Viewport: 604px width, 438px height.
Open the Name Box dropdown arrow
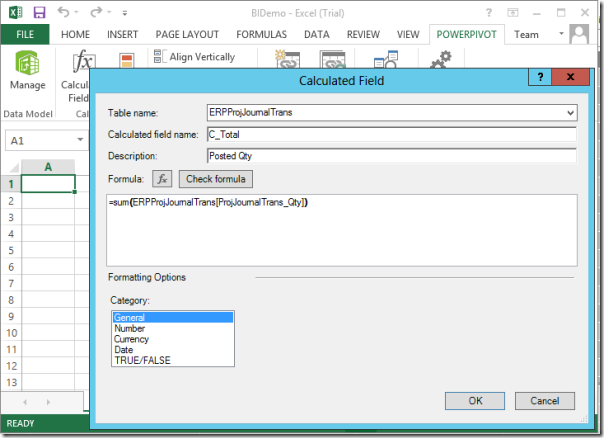80,142
